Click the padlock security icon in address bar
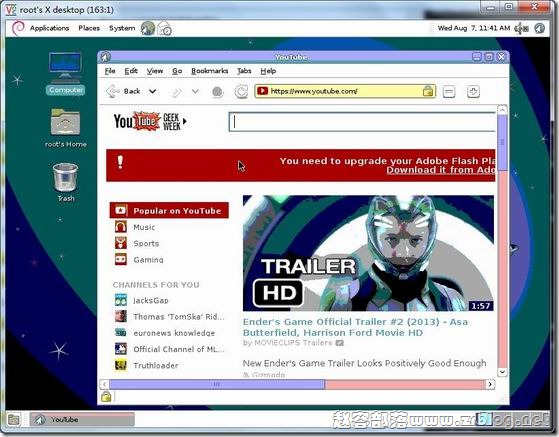The width and height of the screenshot is (559, 437). coord(428,91)
